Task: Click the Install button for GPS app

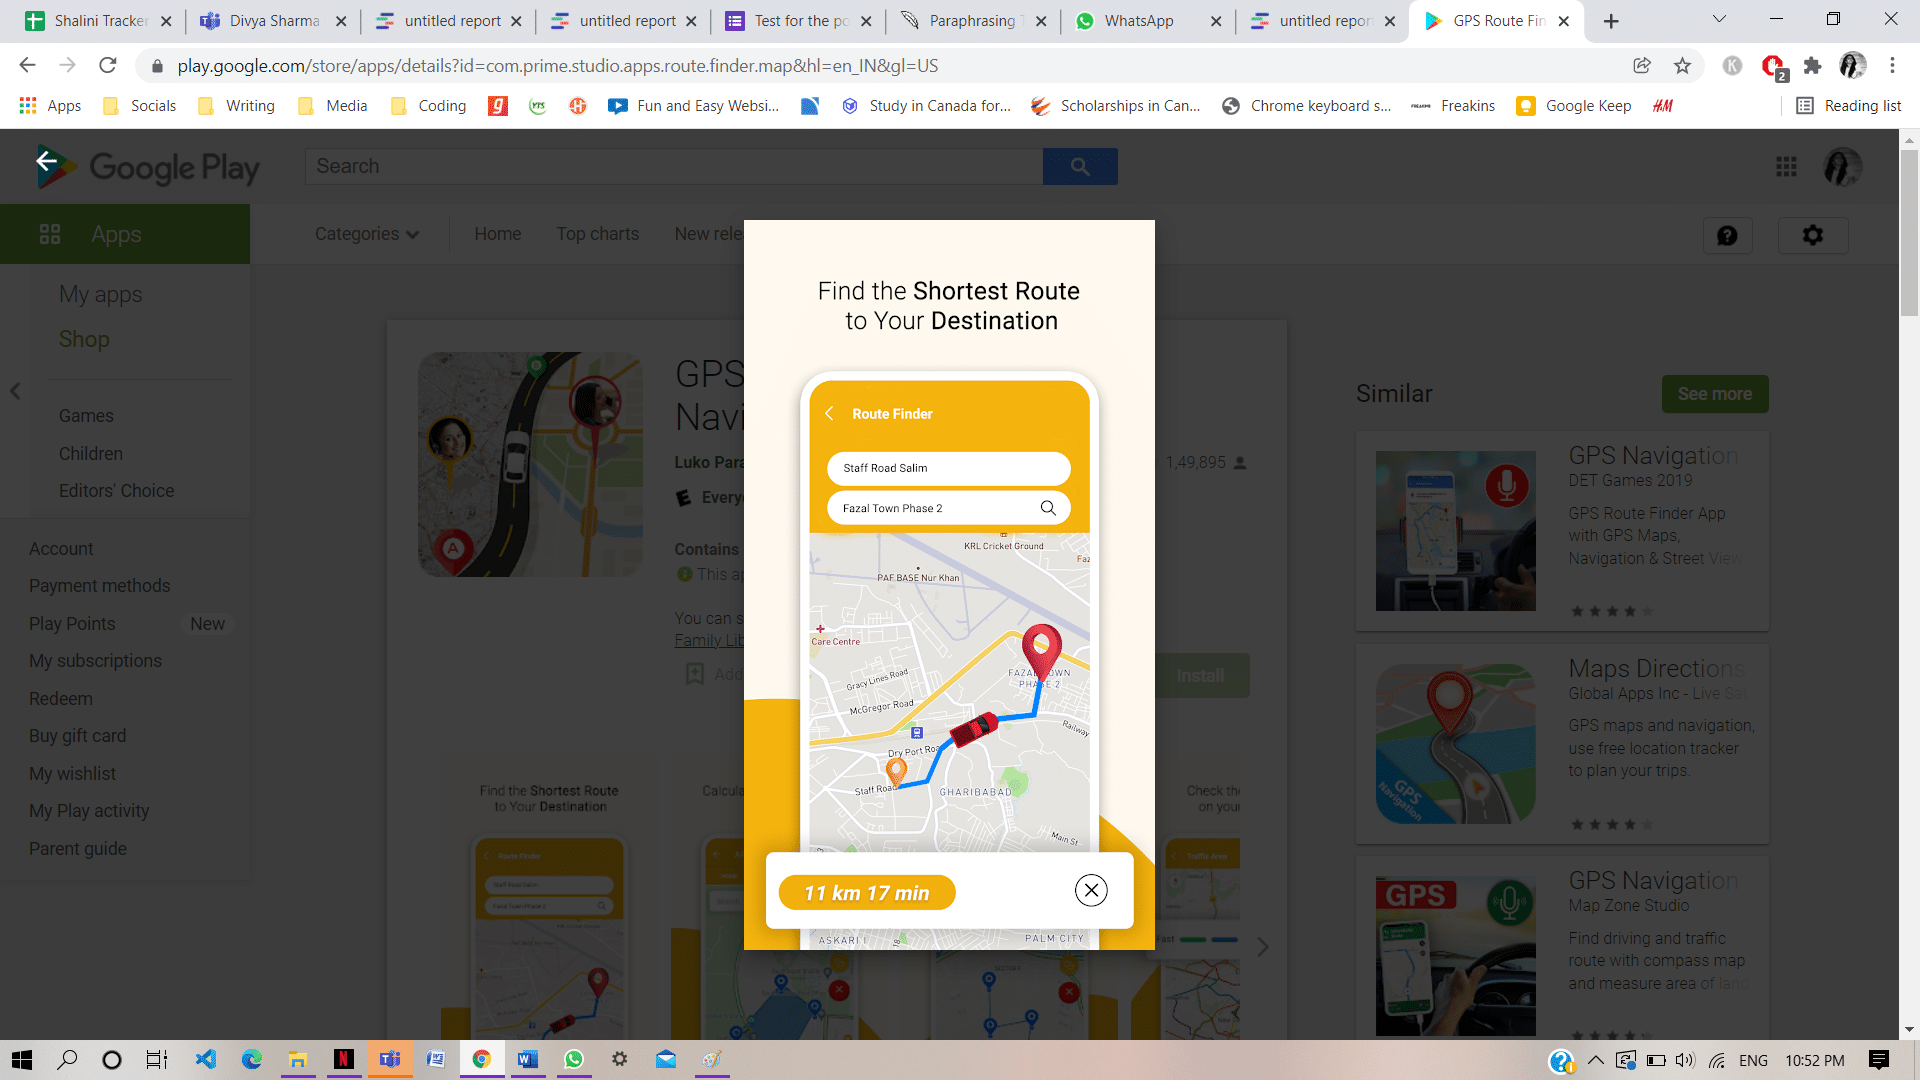Action: click(x=1199, y=674)
